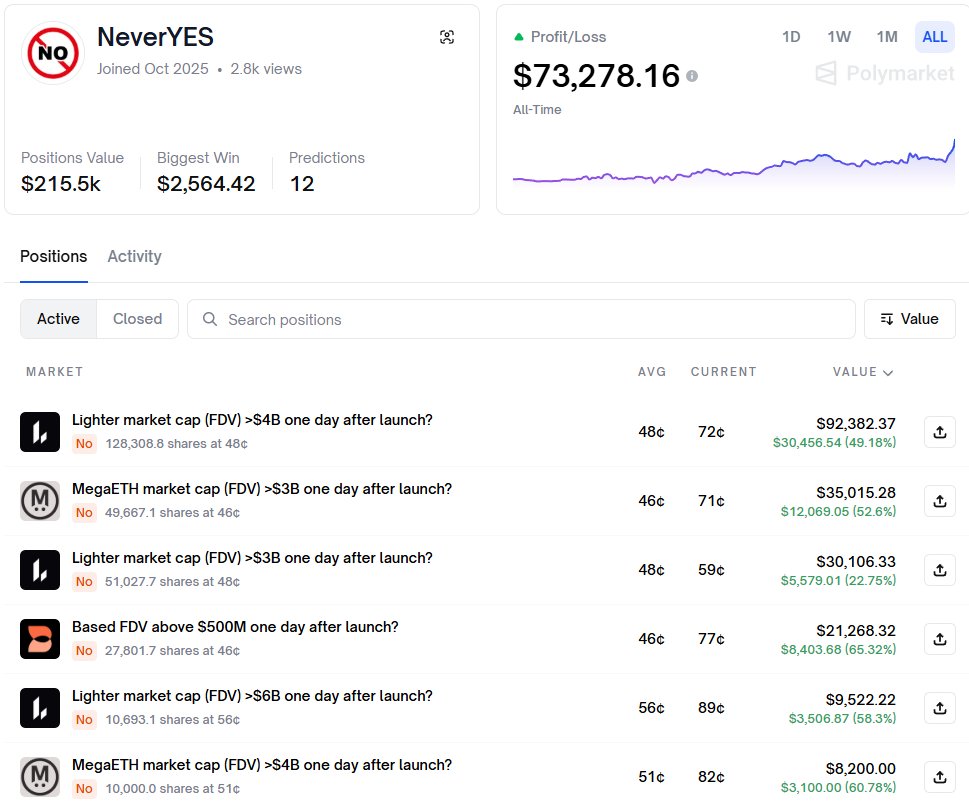Viewport: 969px width, 809px height.
Task: Share the Lighter >$3B position
Action: pyautogui.click(x=940, y=570)
